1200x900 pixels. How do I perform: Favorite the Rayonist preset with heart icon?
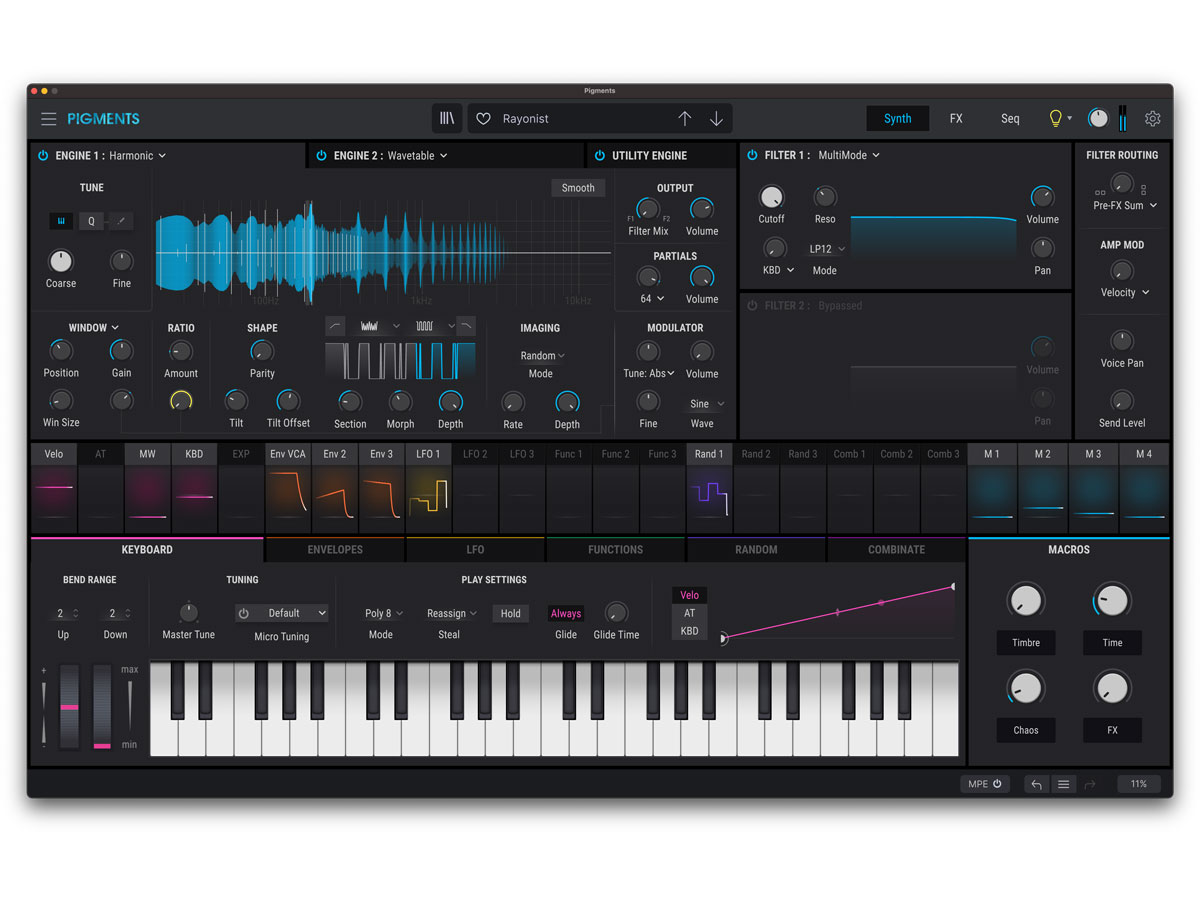click(483, 119)
